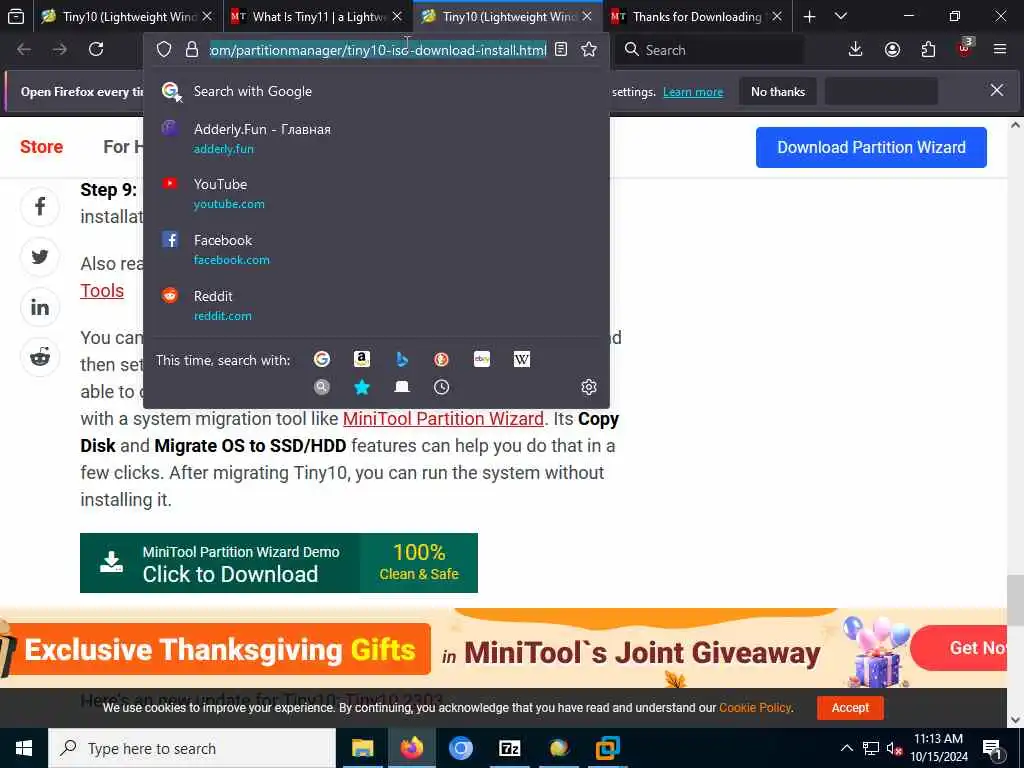
Task: Share article on Reddit sidebar icon
Action: click(x=40, y=357)
